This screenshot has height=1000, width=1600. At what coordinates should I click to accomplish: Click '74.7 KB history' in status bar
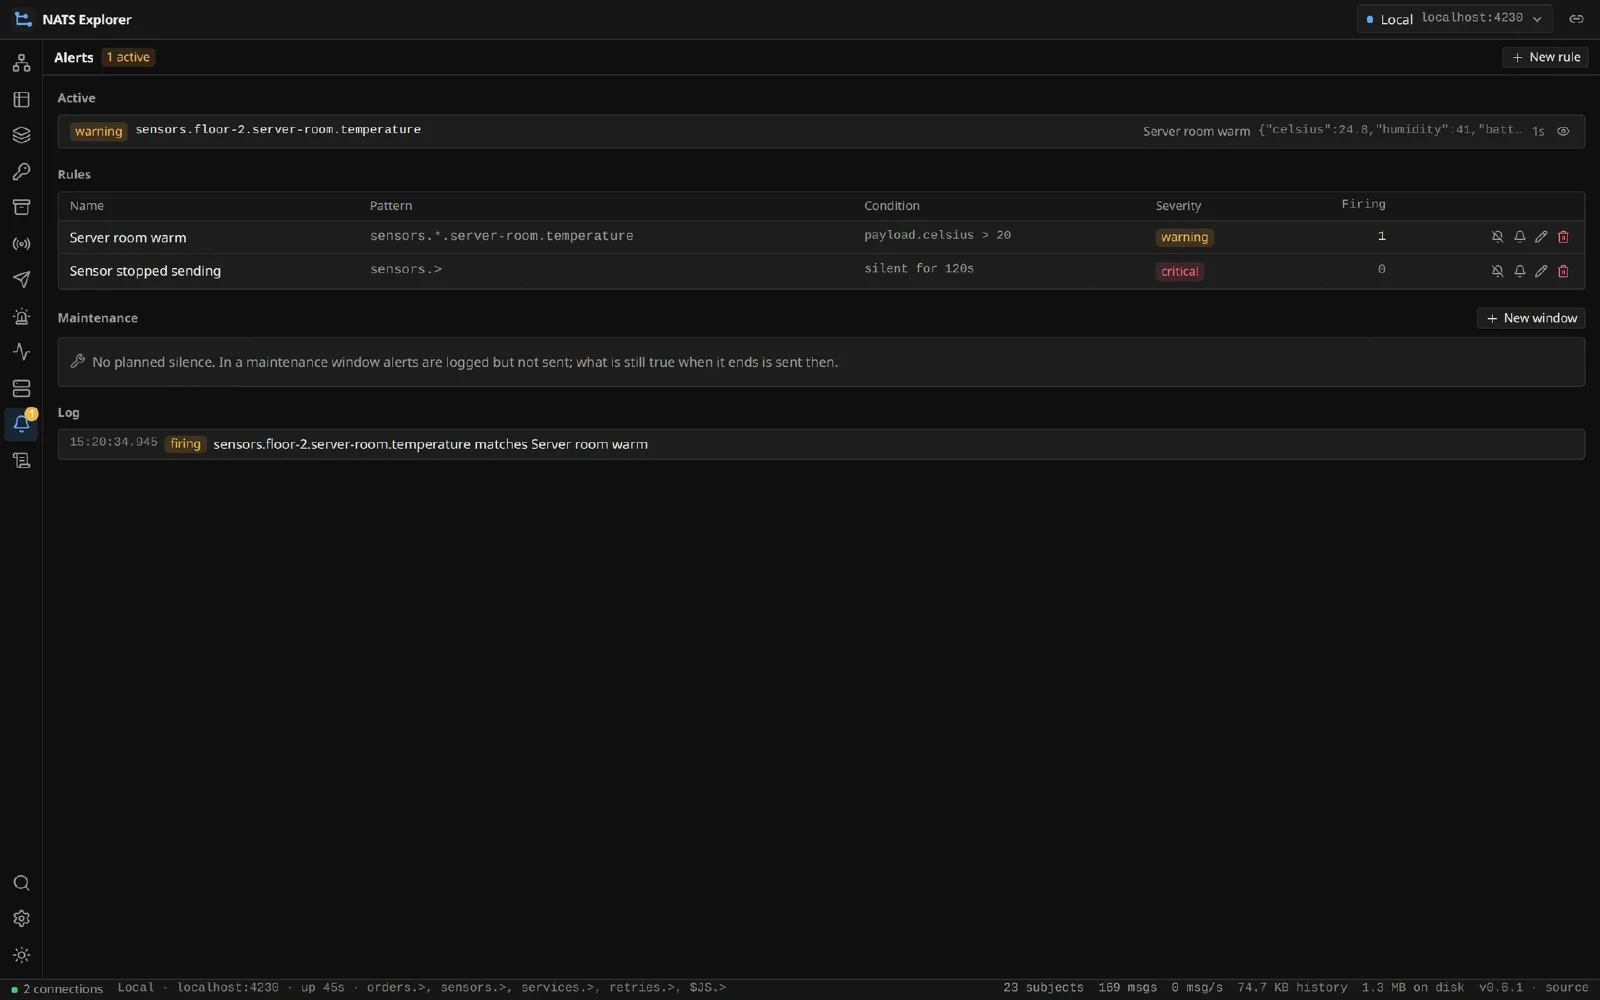tap(1292, 988)
